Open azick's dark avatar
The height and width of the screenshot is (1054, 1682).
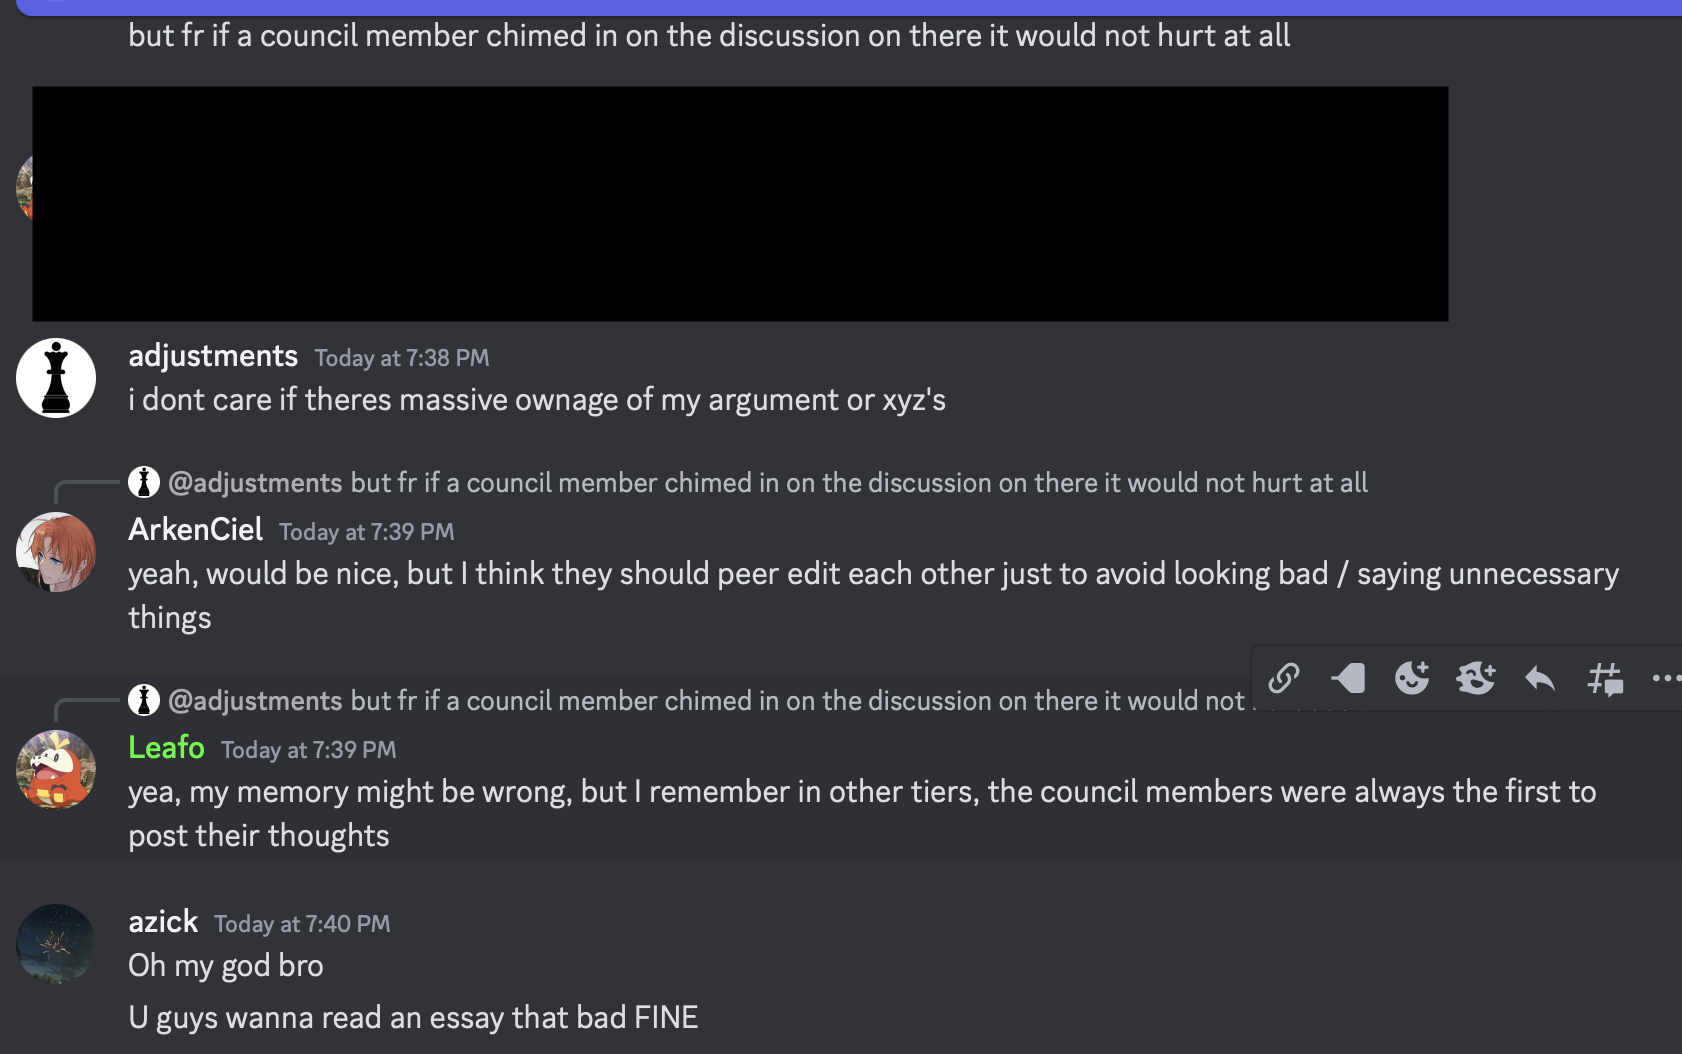(56, 944)
